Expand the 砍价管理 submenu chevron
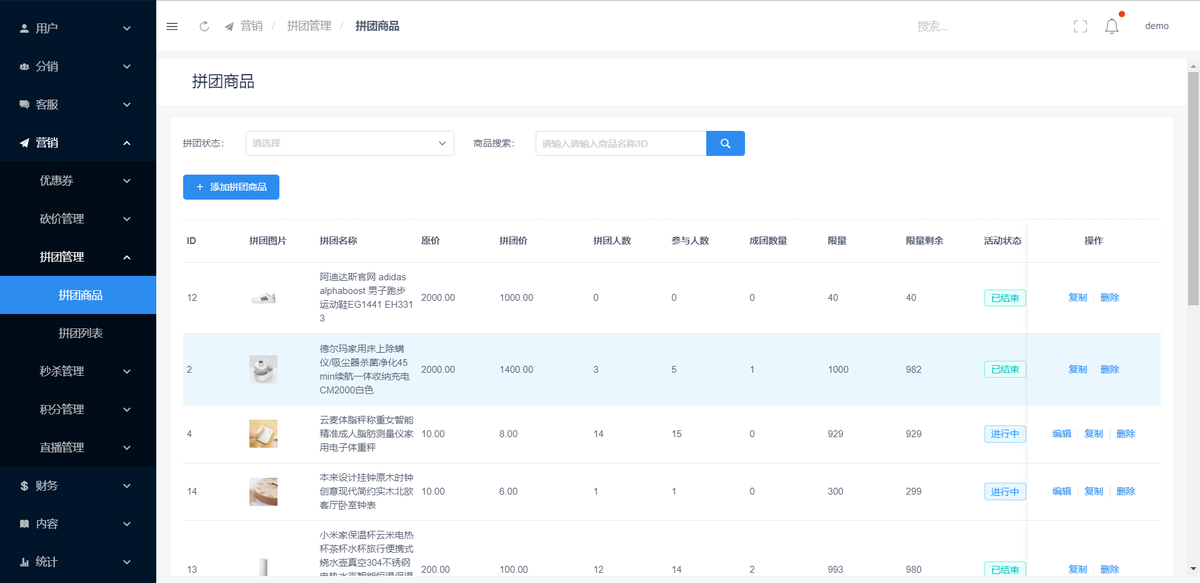1200x583 pixels. [127, 219]
